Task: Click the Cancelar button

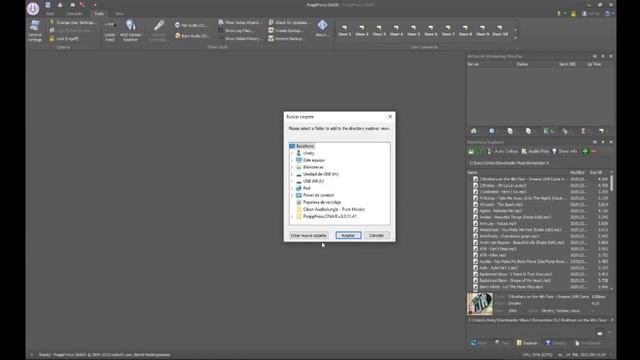Action: 376,236
